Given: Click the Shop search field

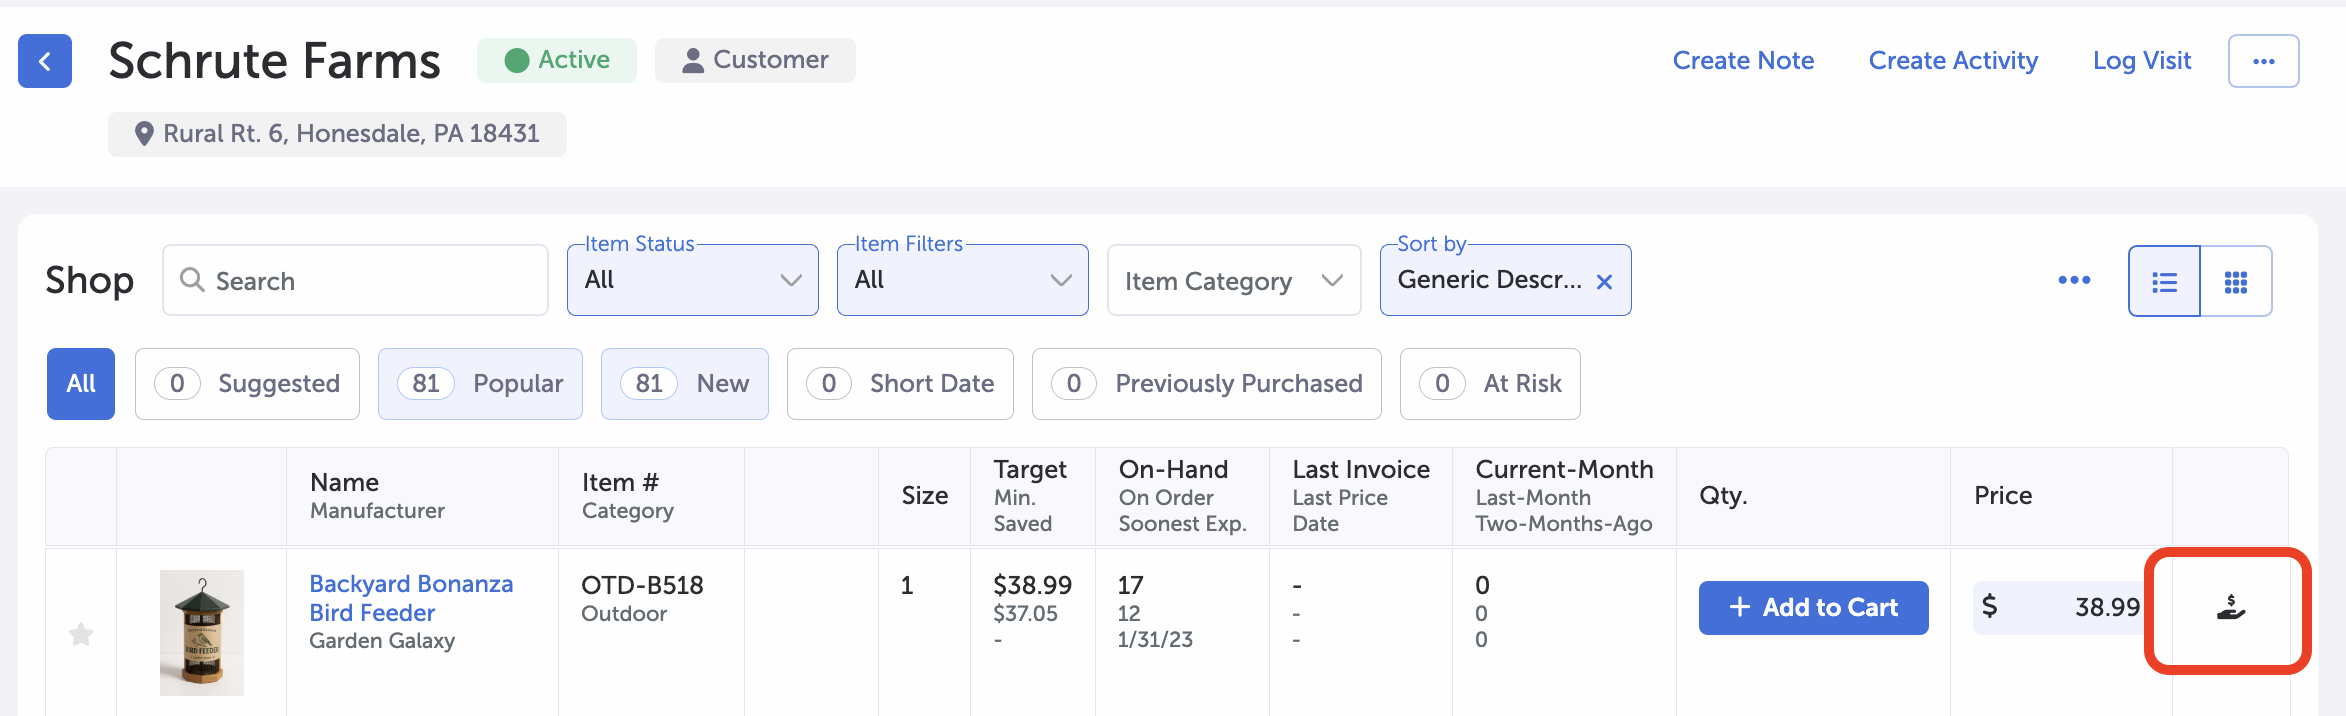Looking at the screenshot, I should (x=355, y=281).
